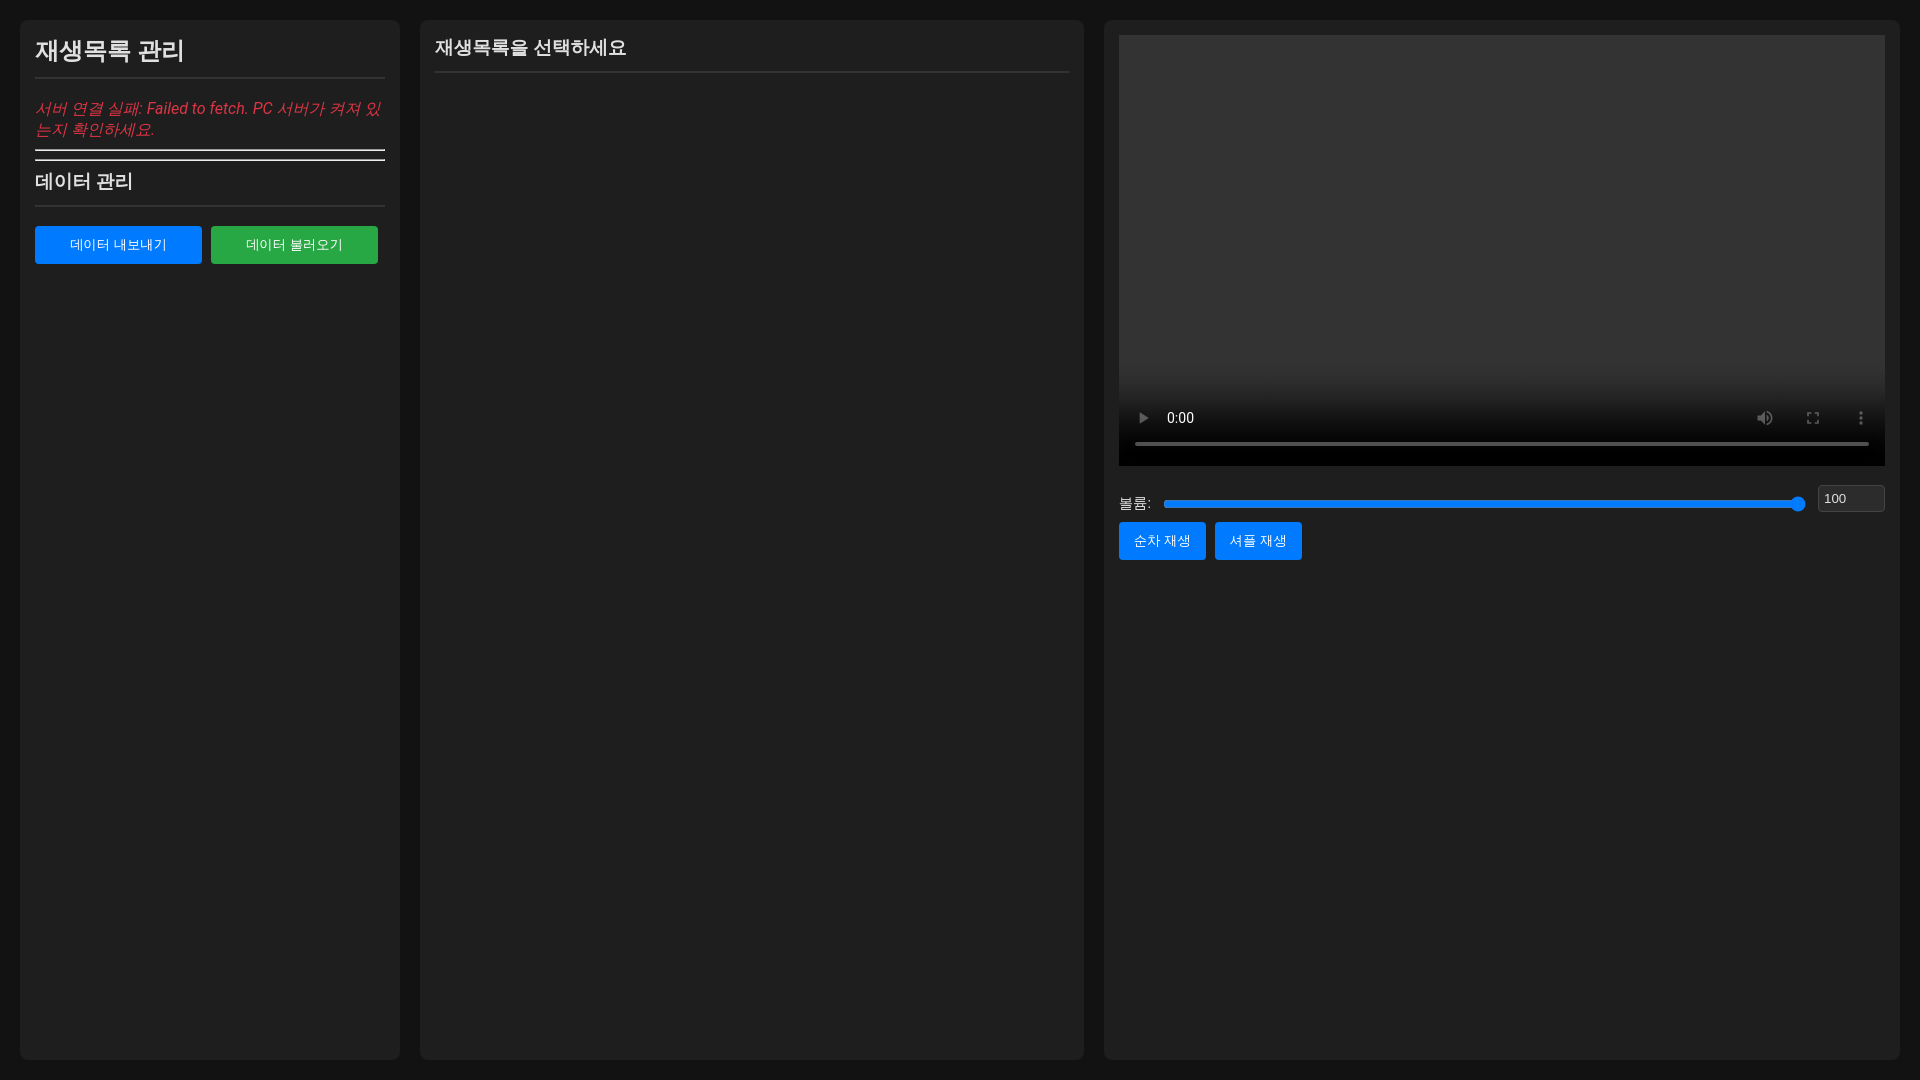Image resolution: width=1920 pixels, height=1080 pixels.
Task: Import data using 데이터 불러오기 button
Action: coord(294,245)
